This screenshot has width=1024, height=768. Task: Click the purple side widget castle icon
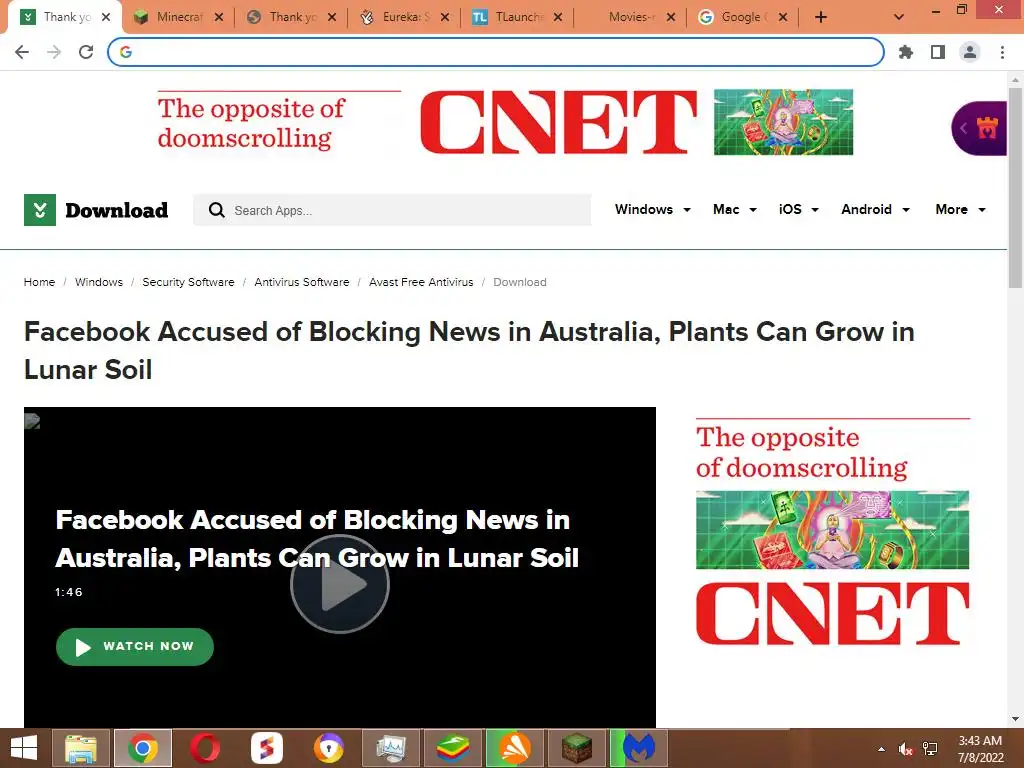point(987,128)
